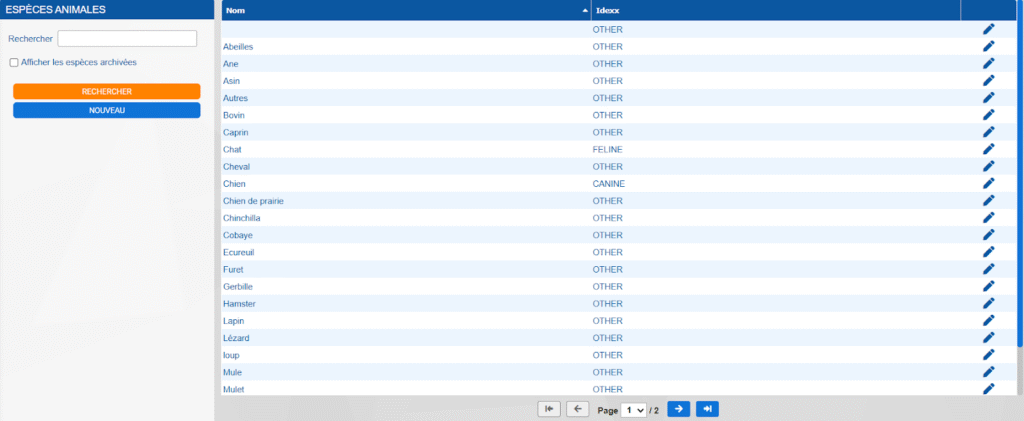This screenshot has width=1024, height=421.
Task: Focus the Rechercher text field
Action: click(x=127, y=38)
